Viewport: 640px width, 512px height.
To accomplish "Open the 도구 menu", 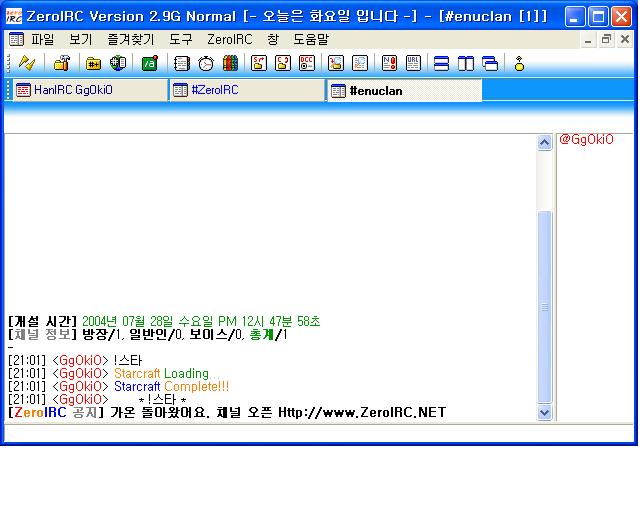I will (181, 39).
